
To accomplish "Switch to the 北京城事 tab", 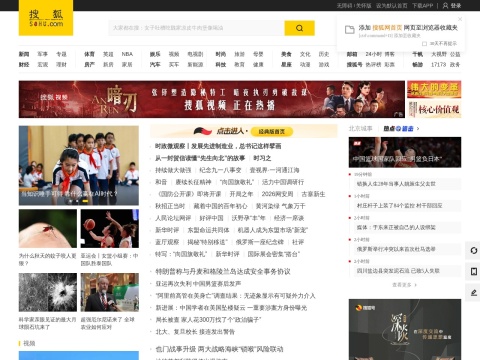I will (x=360, y=129).
